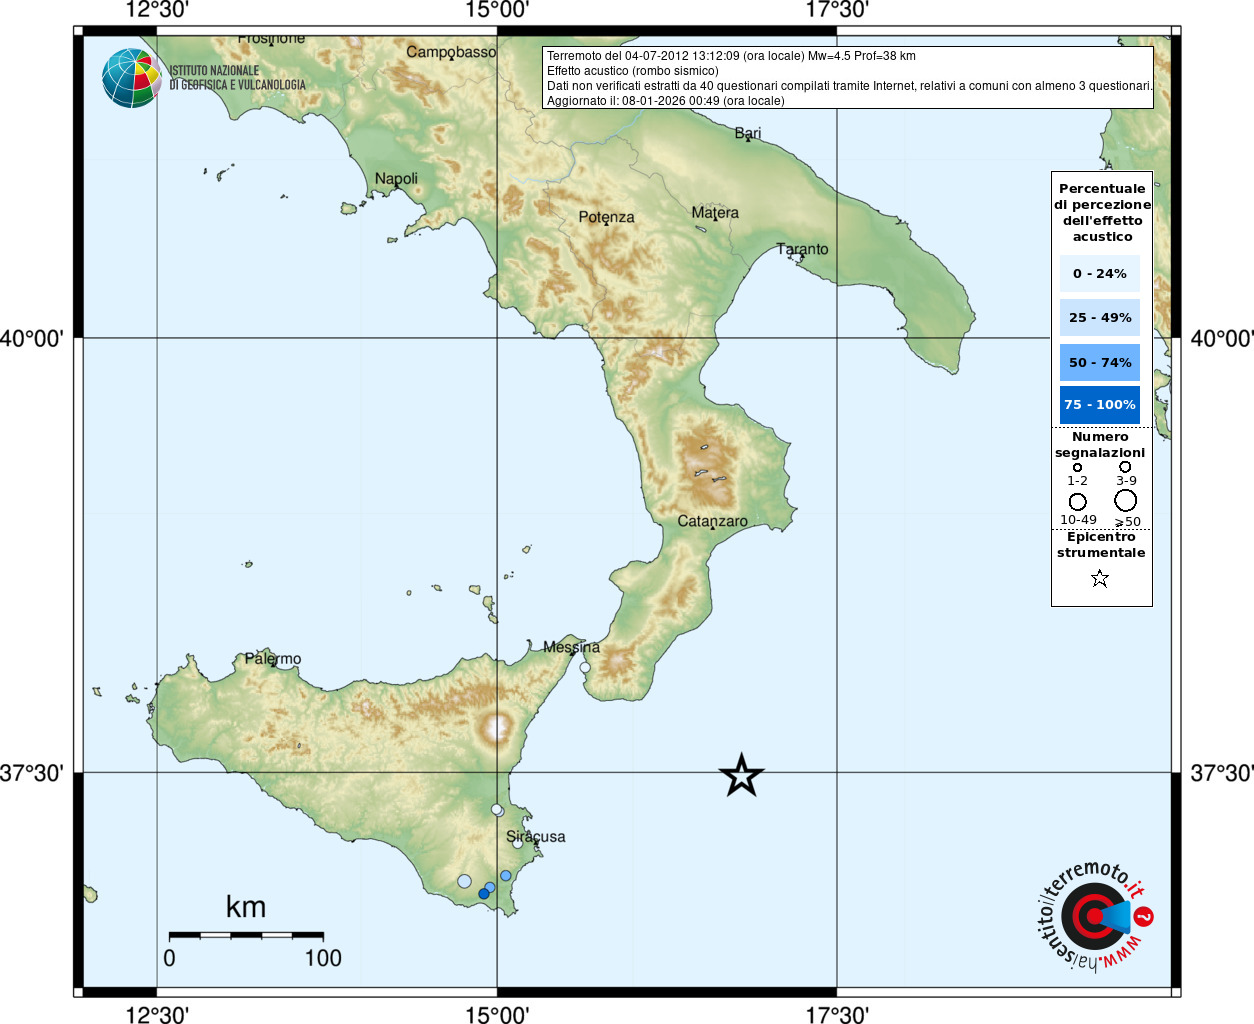This screenshot has height=1024, width=1254.
Task: Click the 0 - 24% legend swatch
Action: pyautogui.click(x=1100, y=273)
